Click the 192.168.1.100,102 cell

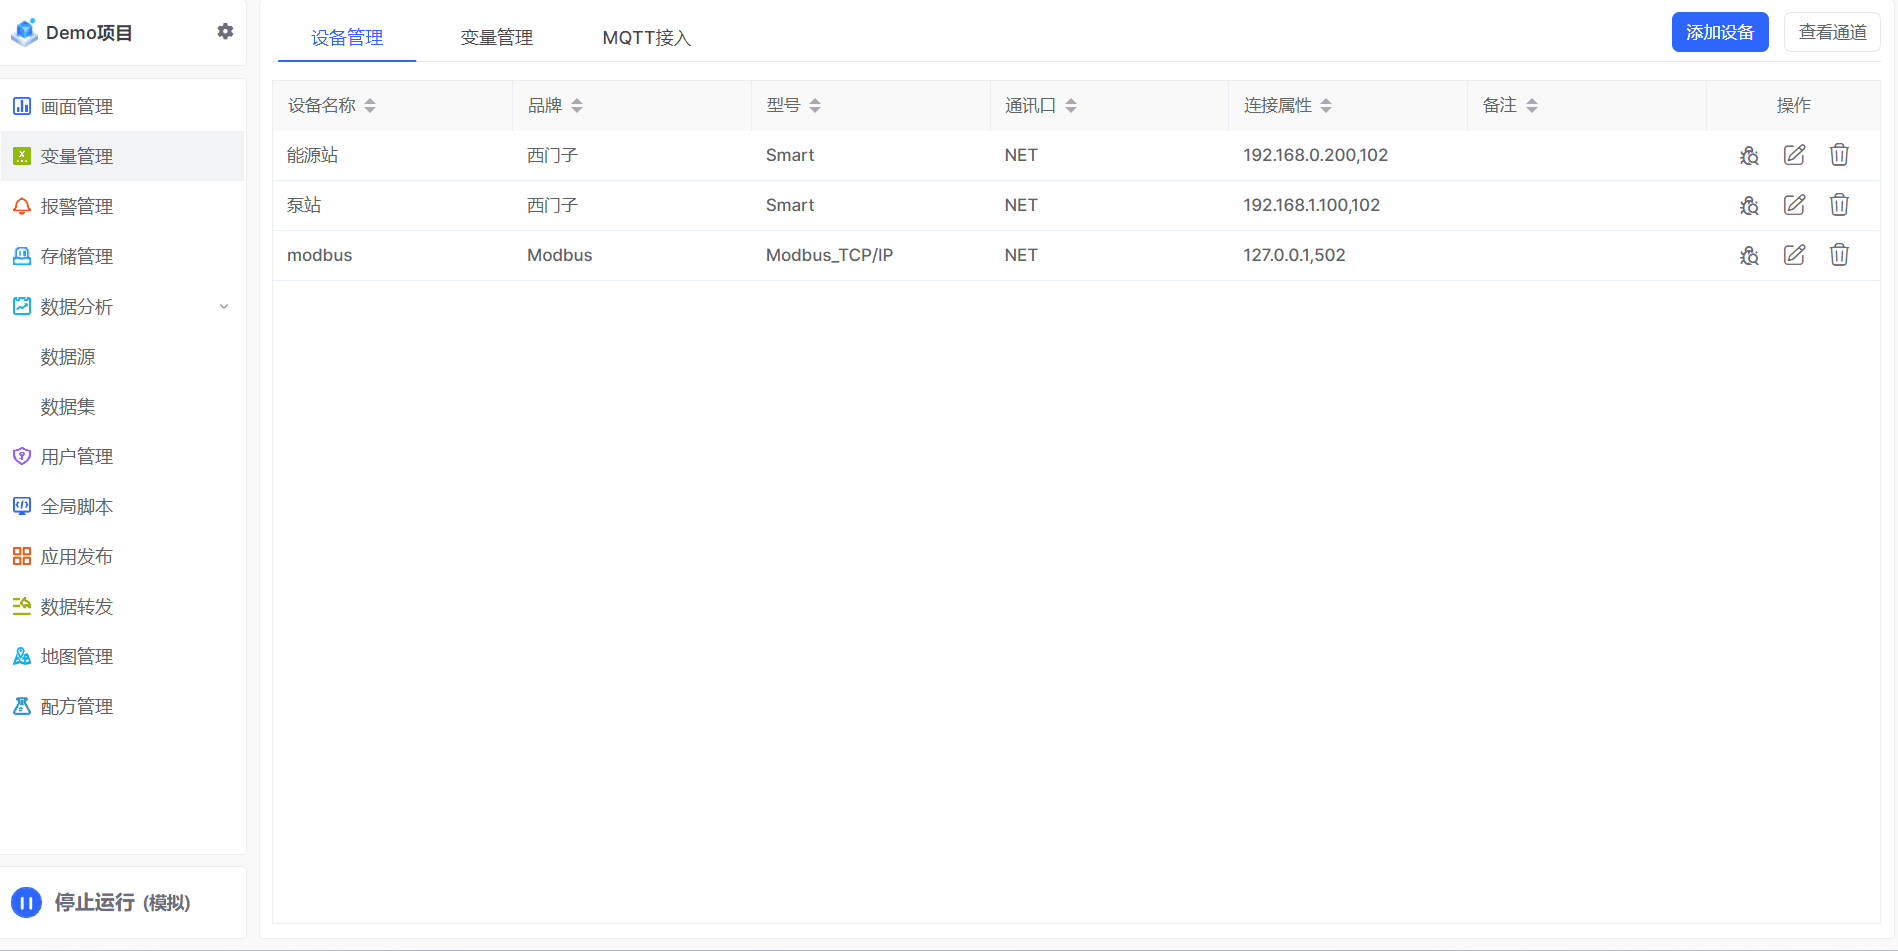[x=1347, y=205]
